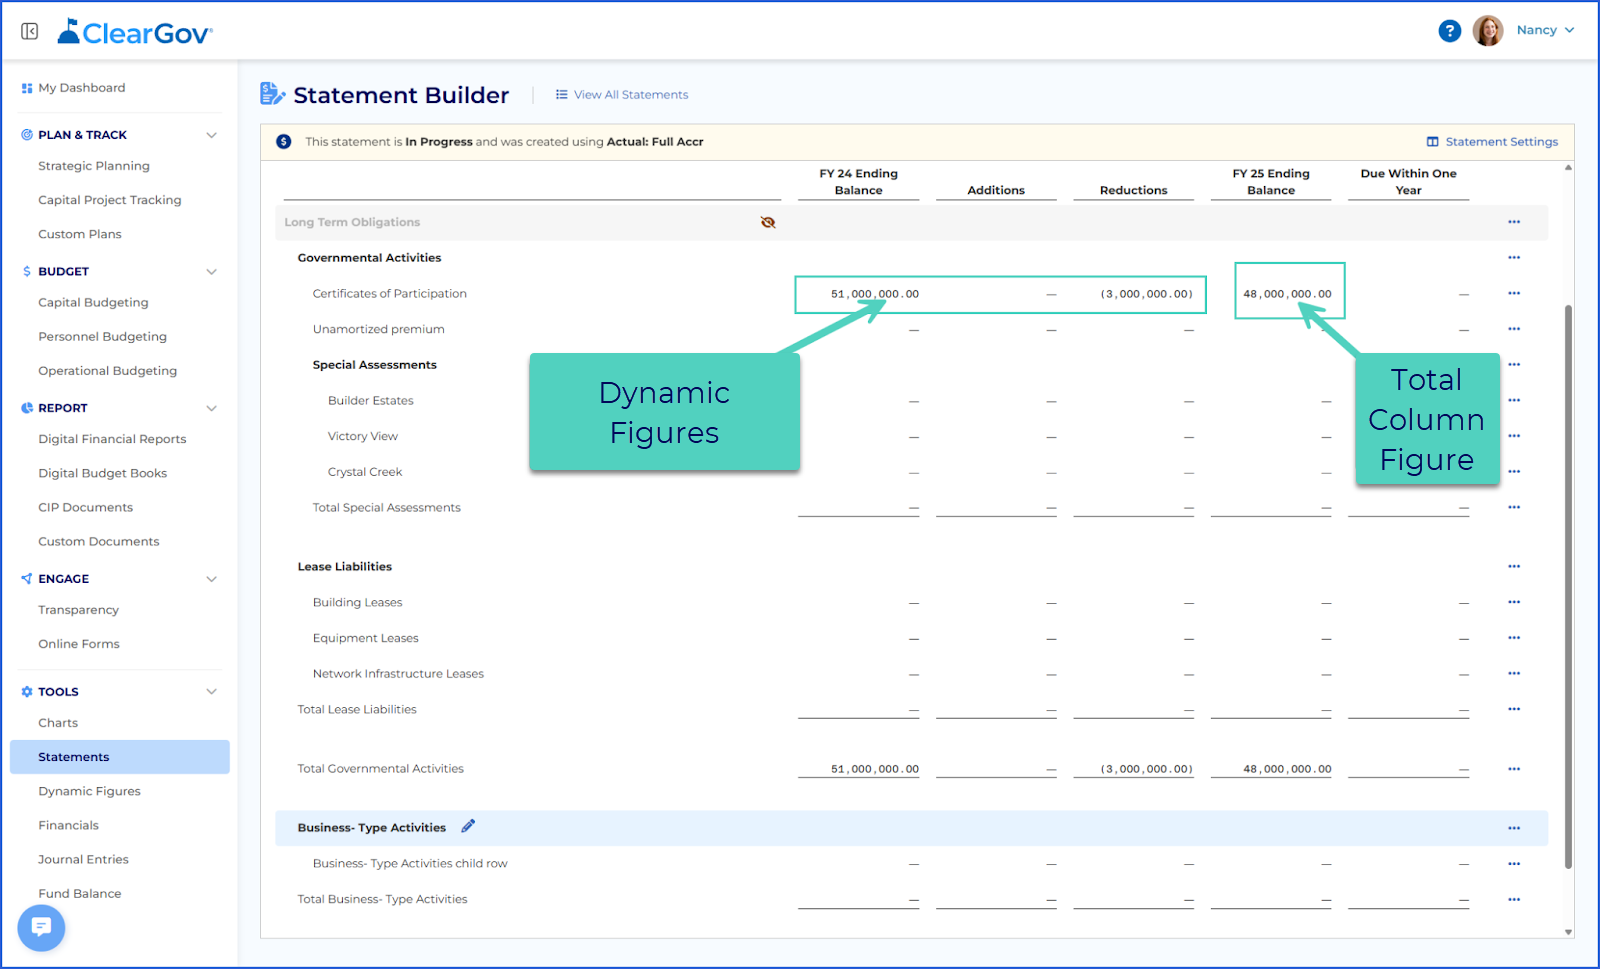Open the Nancy user dropdown
1600x969 pixels.
[1545, 30]
